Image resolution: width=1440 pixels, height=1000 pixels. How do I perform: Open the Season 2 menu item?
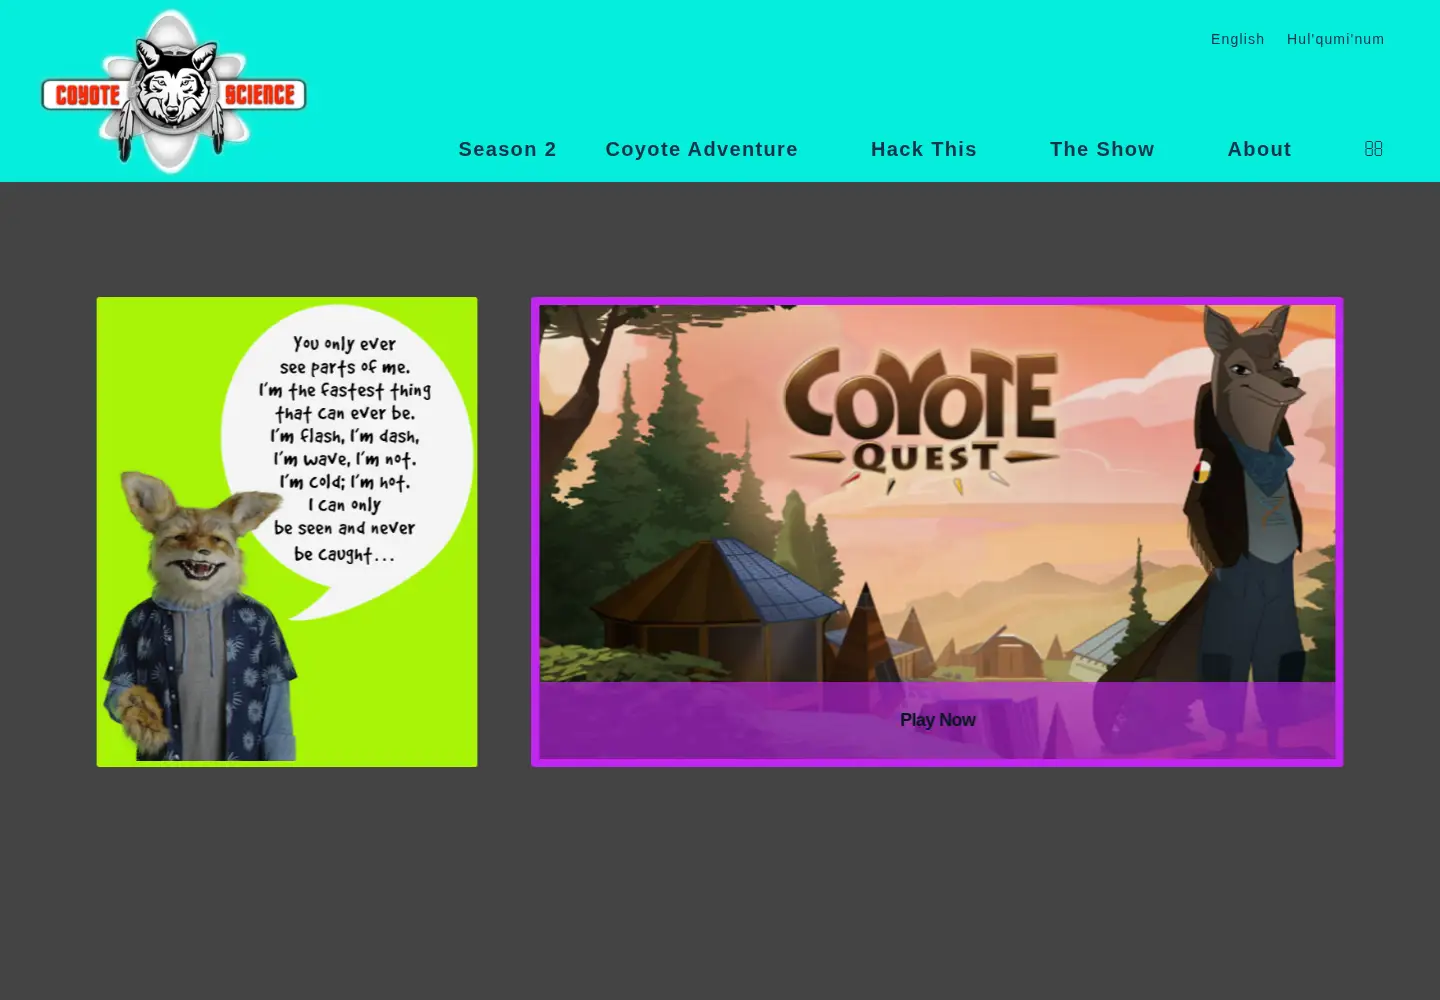click(x=508, y=149)
